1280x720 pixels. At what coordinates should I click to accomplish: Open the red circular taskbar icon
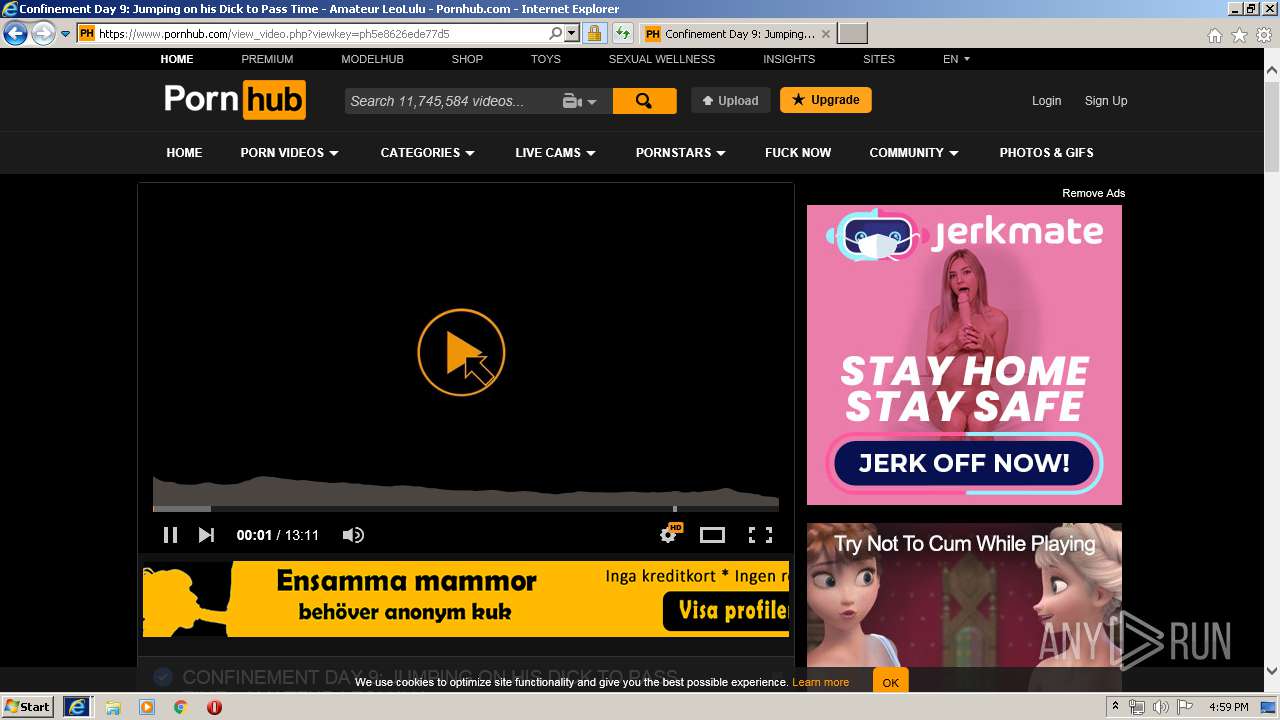click(214, 707)
